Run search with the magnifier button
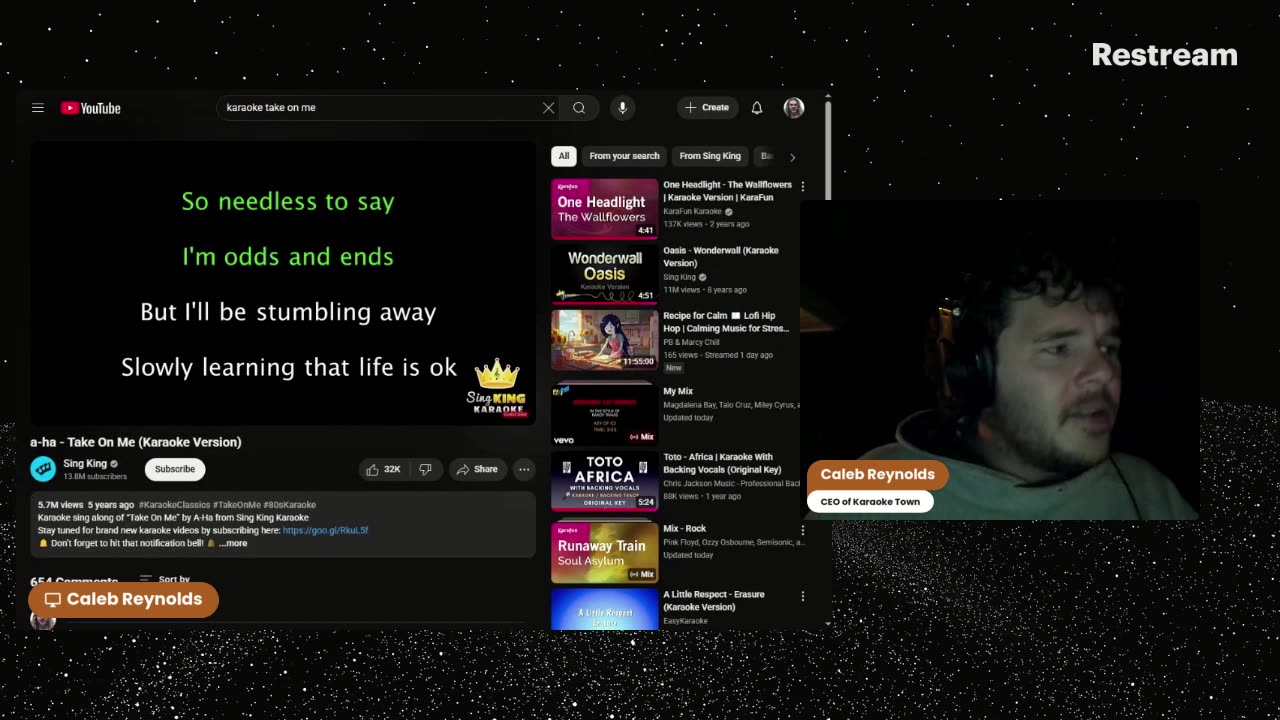1280x720 pixels. pos(579,108)
